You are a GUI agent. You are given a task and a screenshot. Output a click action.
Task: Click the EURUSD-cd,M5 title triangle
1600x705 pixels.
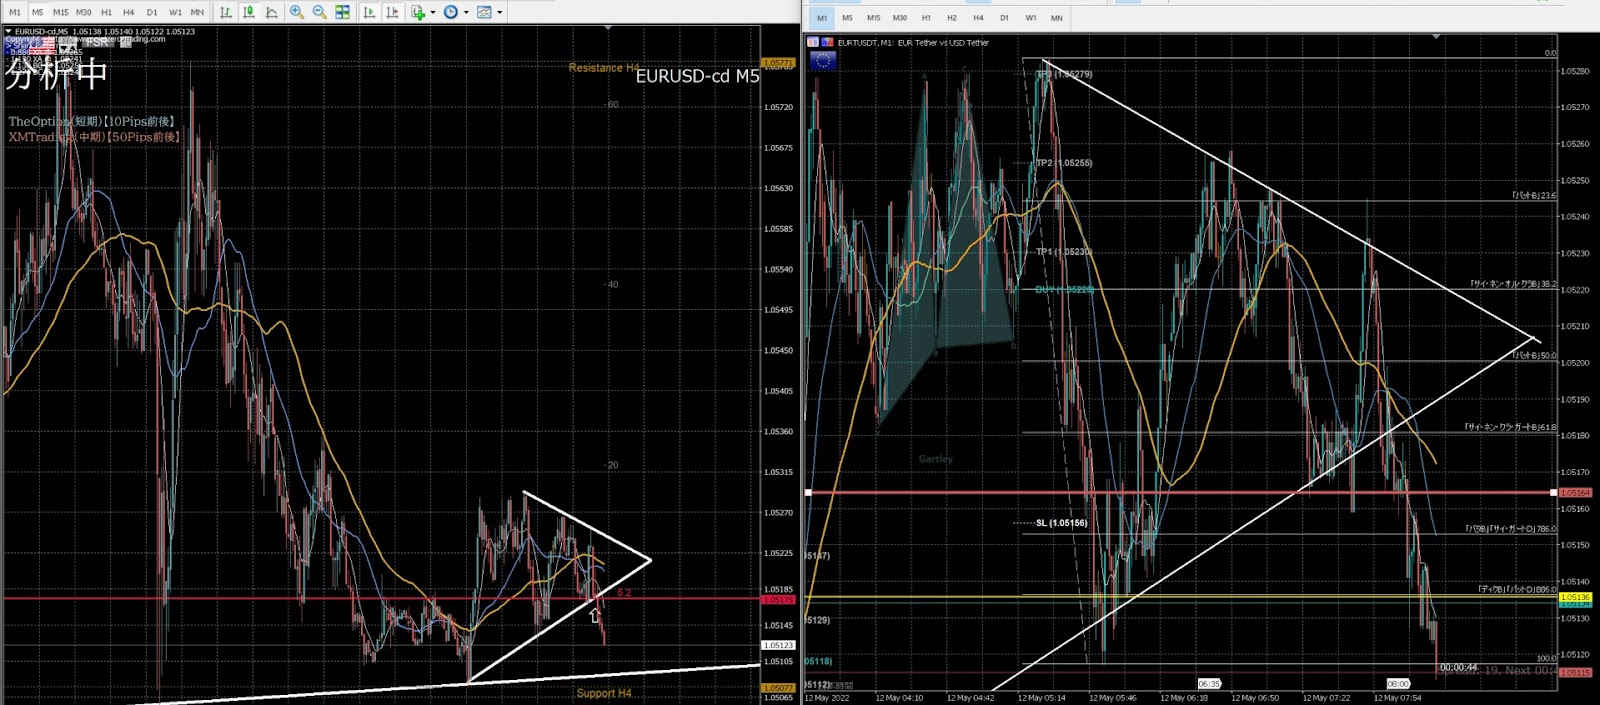click(x=8, y=31)
